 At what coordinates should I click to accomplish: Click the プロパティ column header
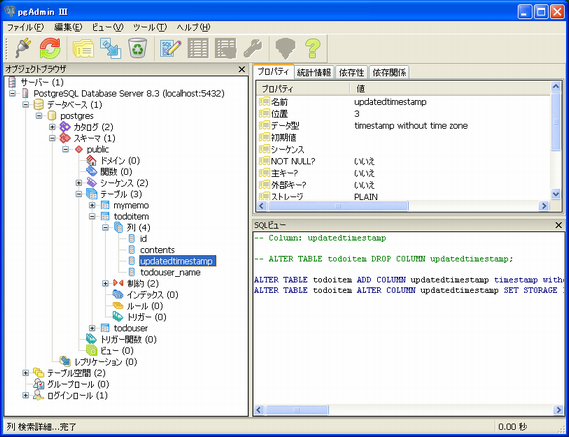coord(303,89)
